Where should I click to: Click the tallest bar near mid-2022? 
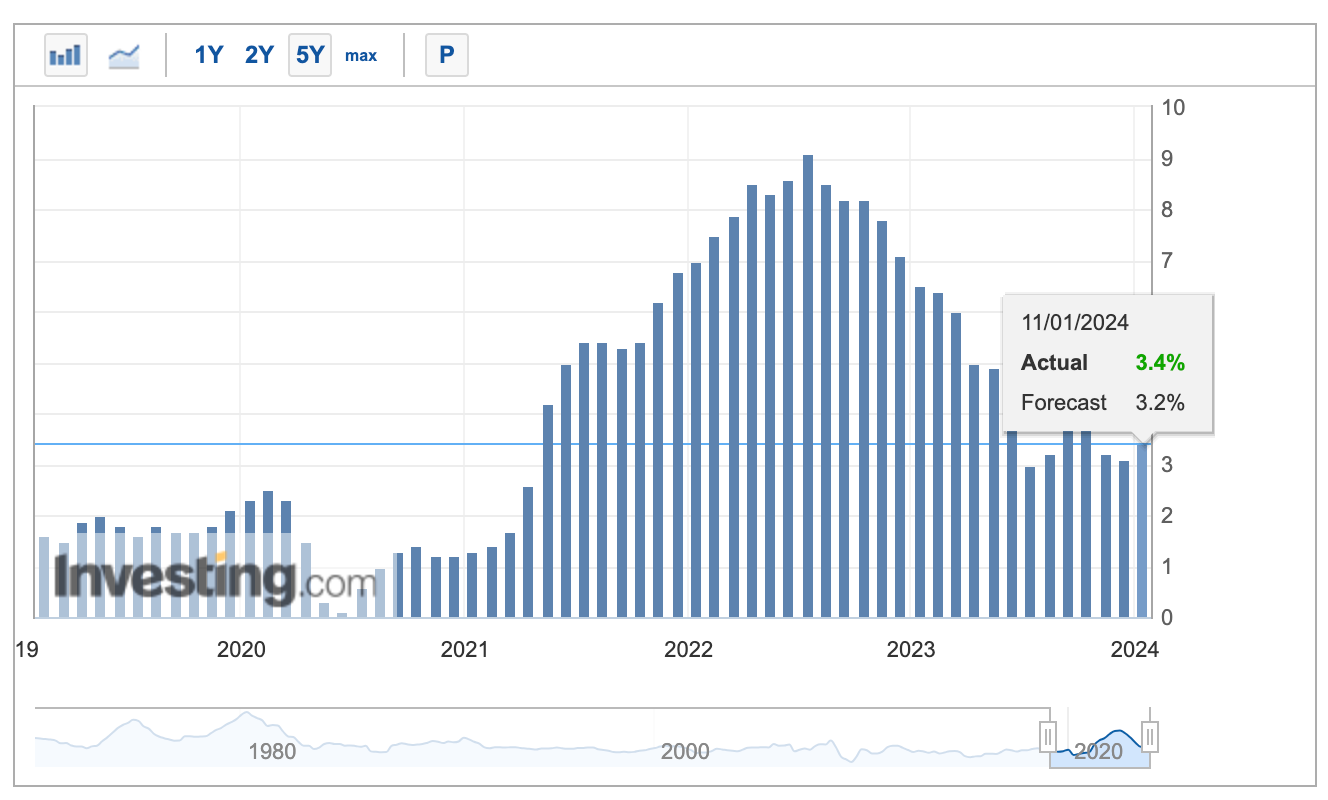point(808,386)
